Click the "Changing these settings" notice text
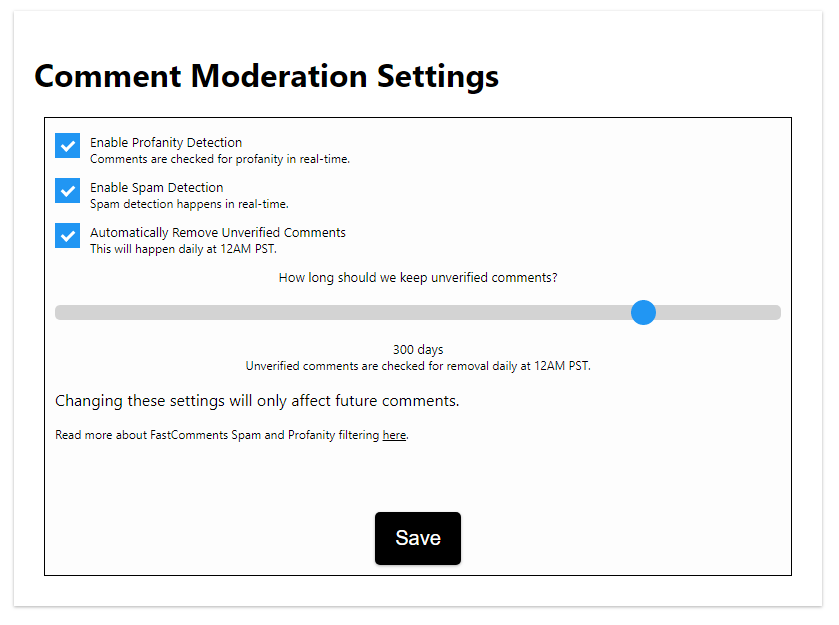 [257, 401]
